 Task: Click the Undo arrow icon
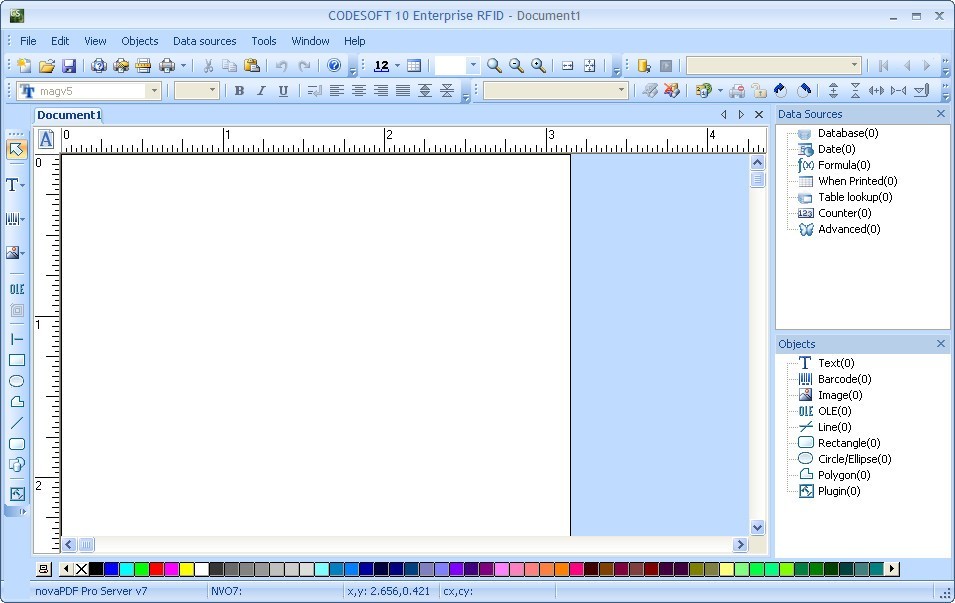281,65
